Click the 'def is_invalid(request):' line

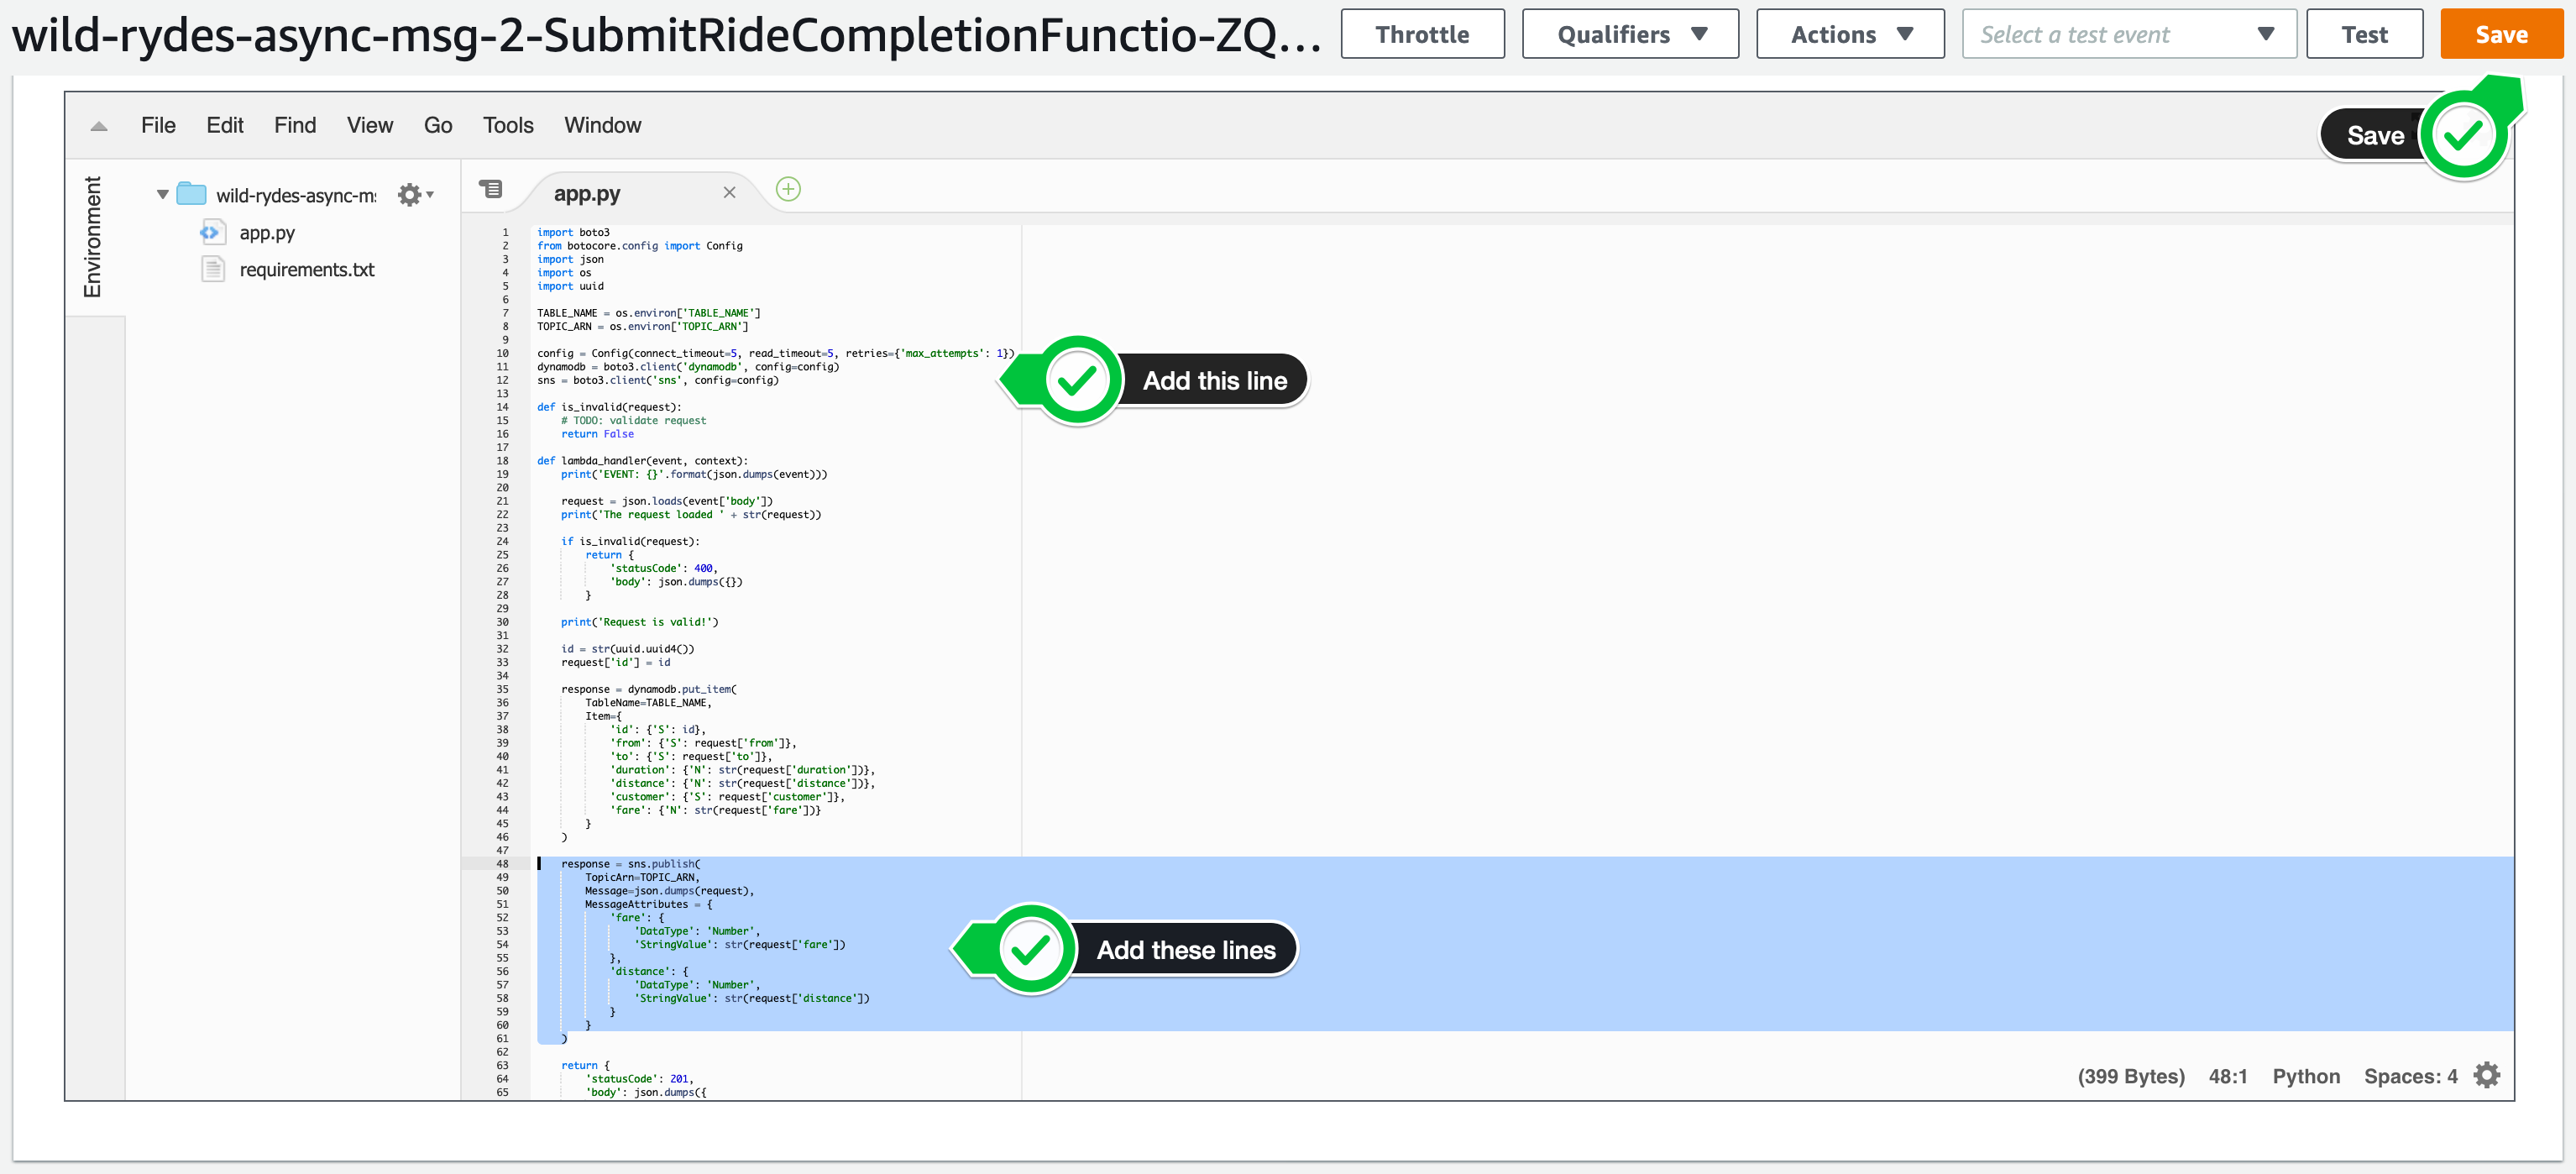coord(609,407)
